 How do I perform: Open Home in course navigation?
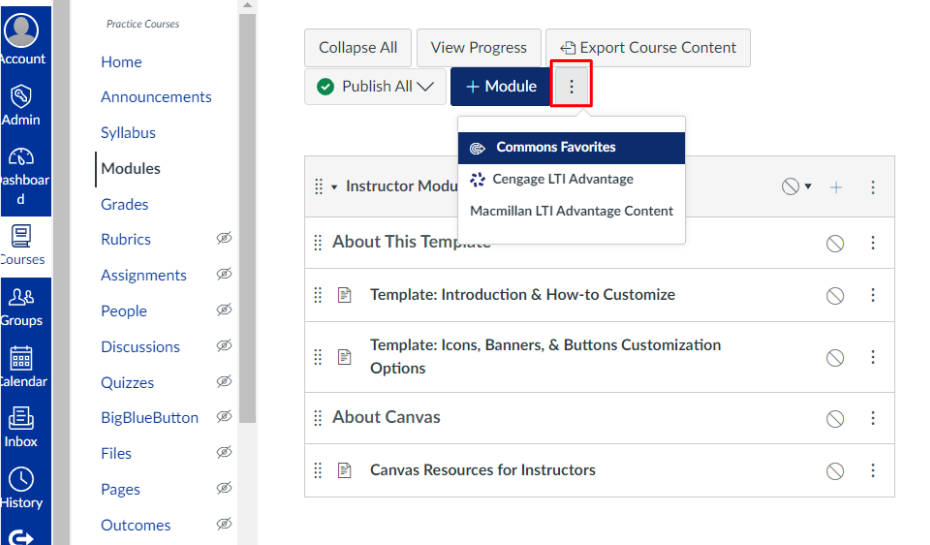pos(121,62)
